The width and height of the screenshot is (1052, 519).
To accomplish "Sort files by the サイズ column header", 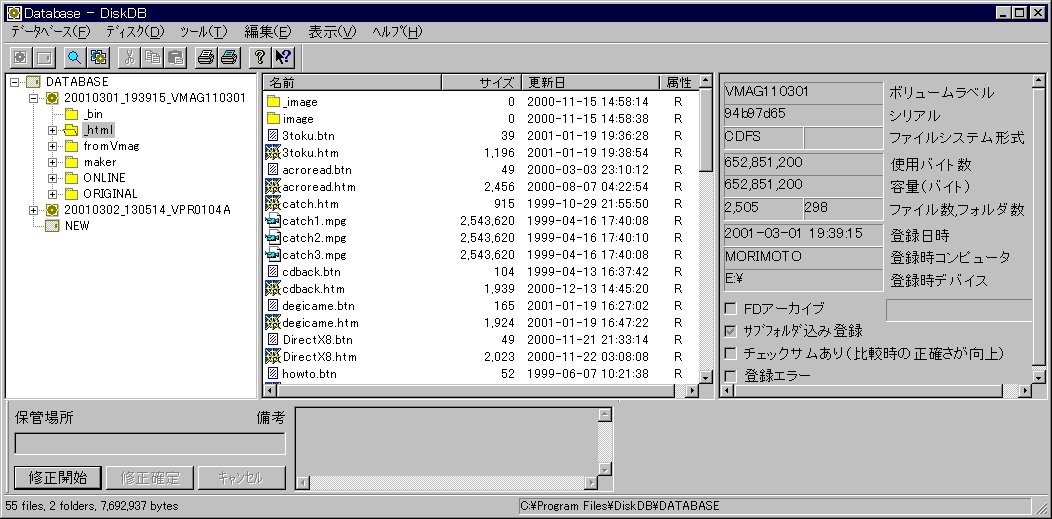I will click(479, 82).
